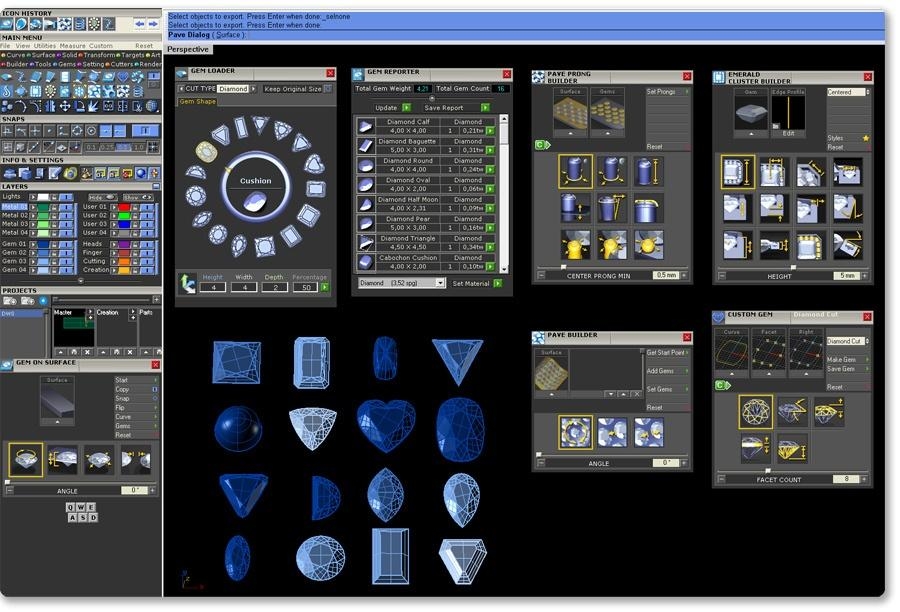Select first prong option in Pave Prong Builder
This screenshot has width=900, height=612.
click(575, 171)
